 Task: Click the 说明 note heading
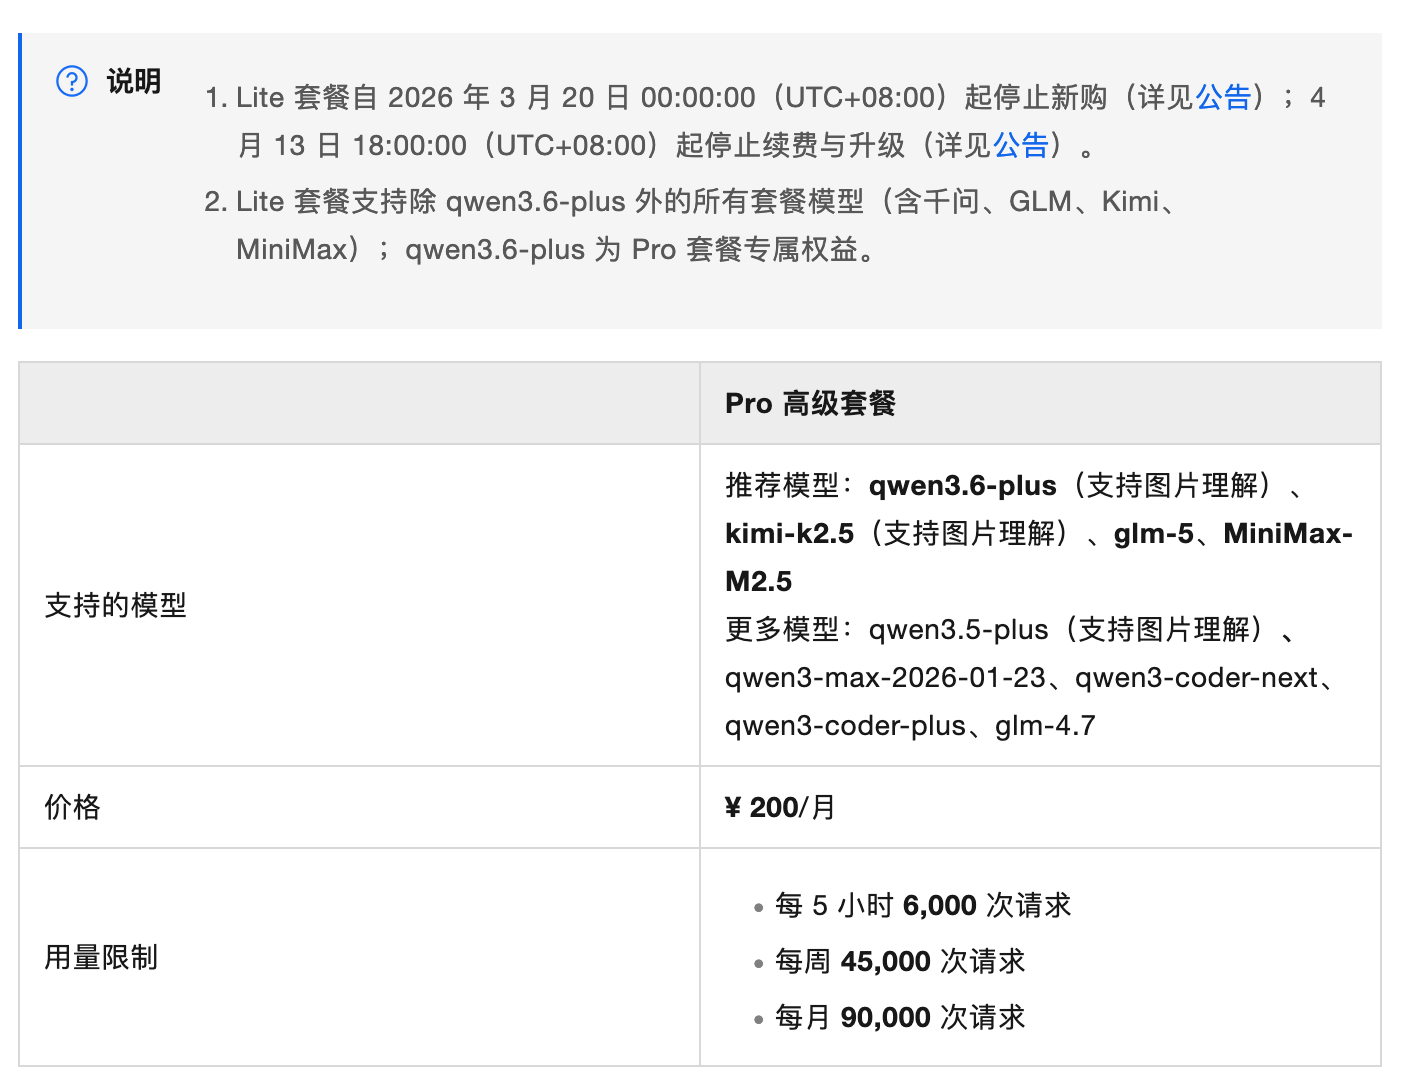(x=134, y=81)
